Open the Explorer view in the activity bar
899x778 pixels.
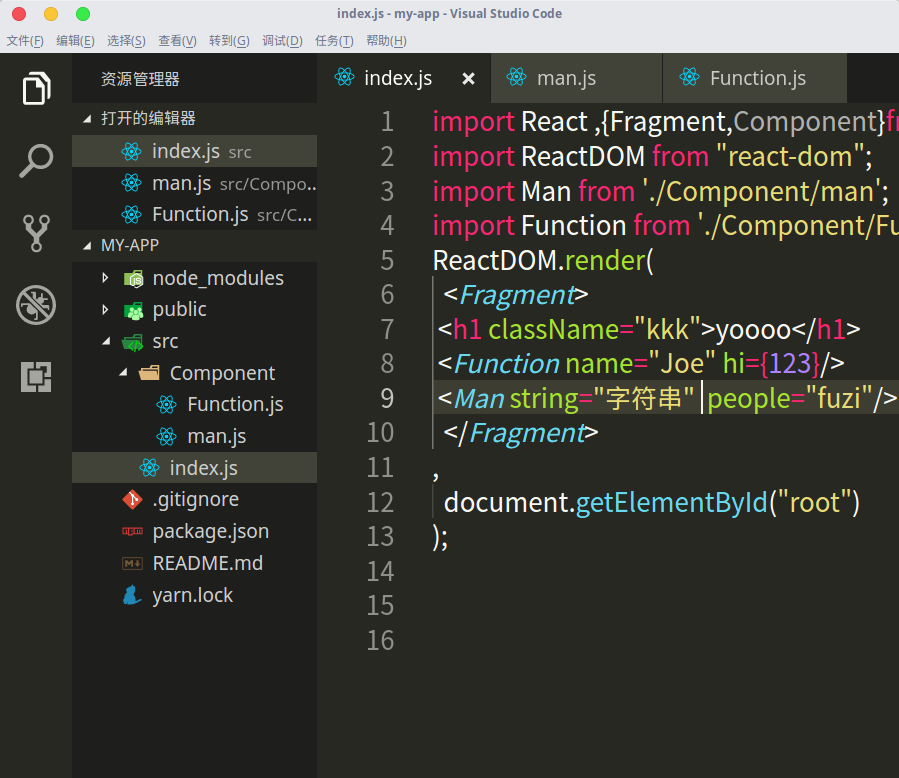pyautogui.click(x=36, y=89)
